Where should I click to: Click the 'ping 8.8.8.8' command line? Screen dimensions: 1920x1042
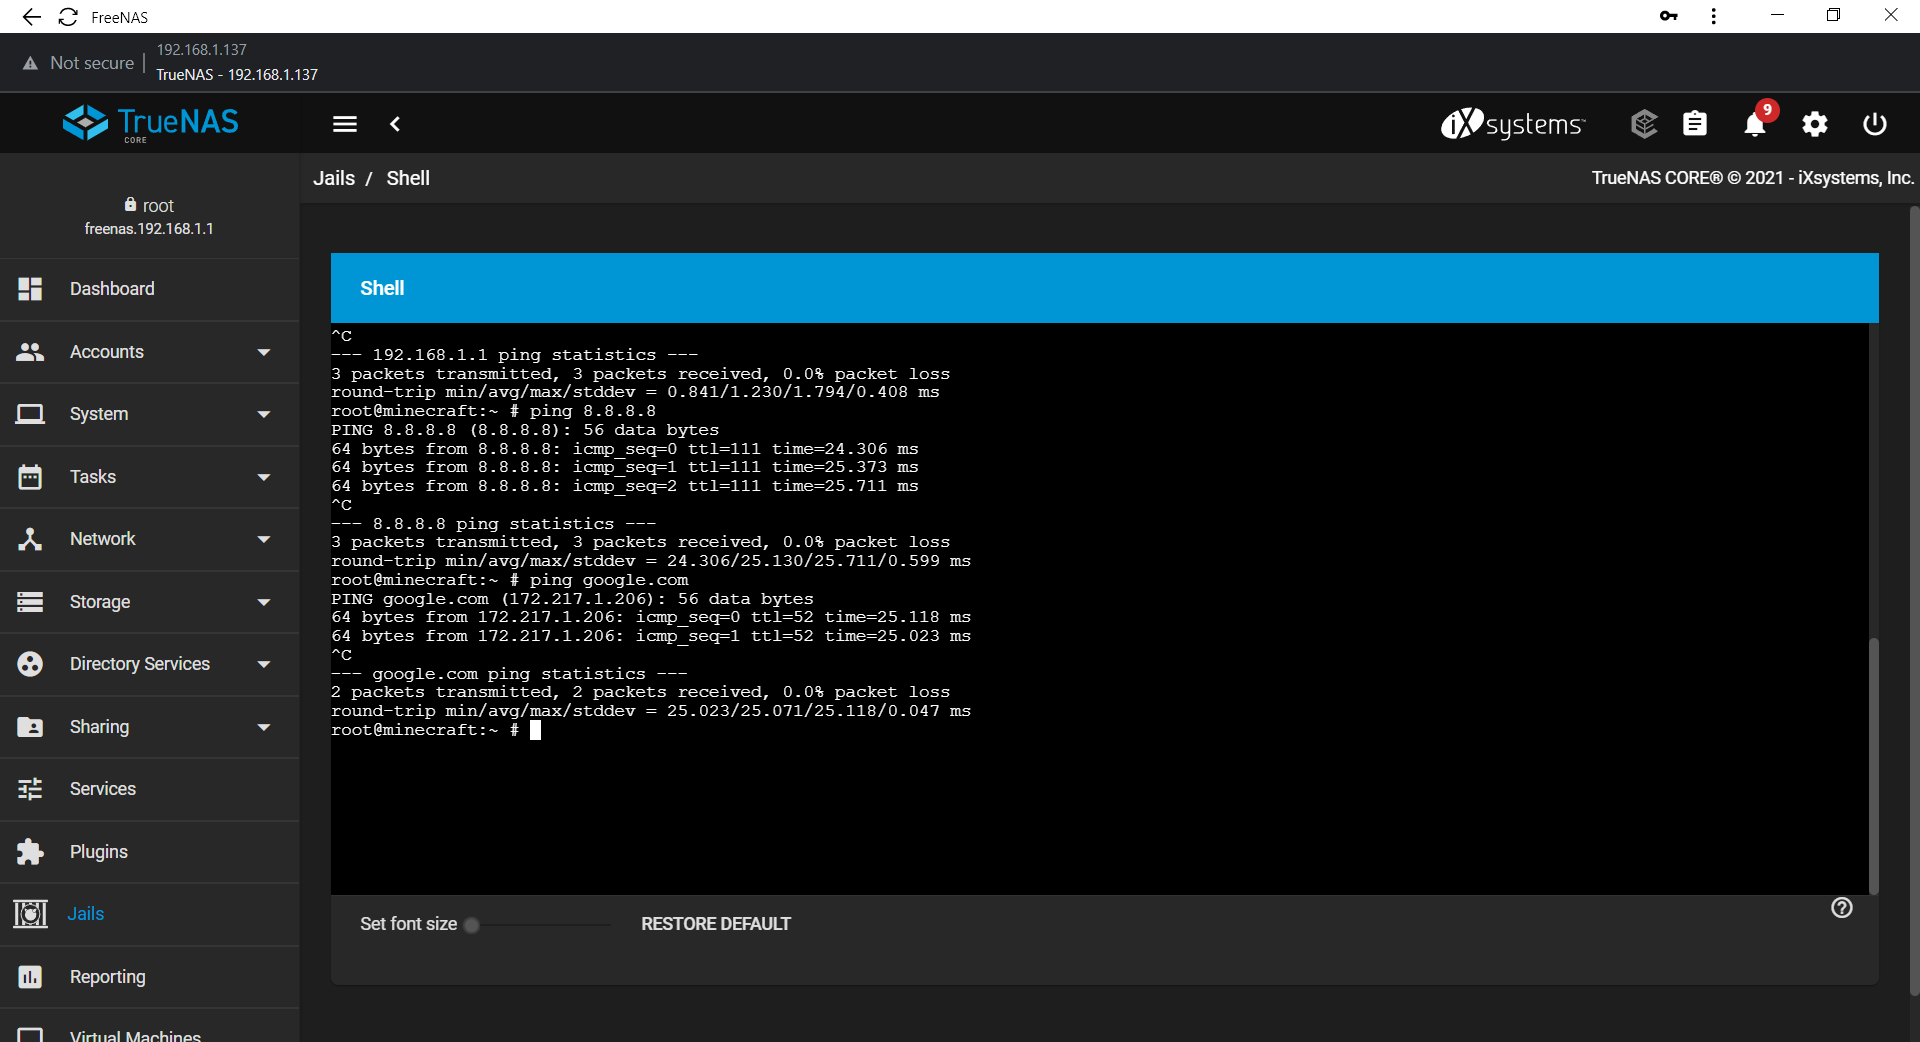click(494, 411)
